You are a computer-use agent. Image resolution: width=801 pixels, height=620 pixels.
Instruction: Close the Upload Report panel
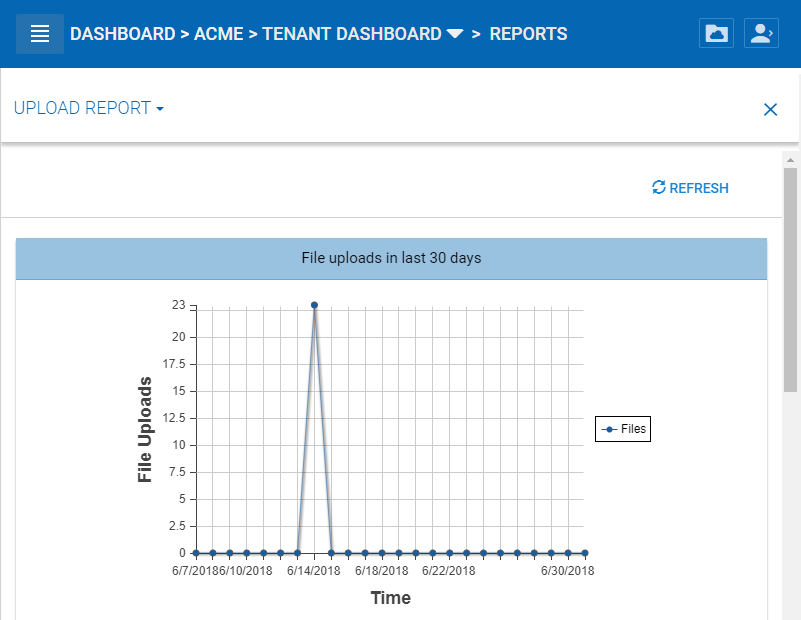pyautogui.click(x=770, y=109)
